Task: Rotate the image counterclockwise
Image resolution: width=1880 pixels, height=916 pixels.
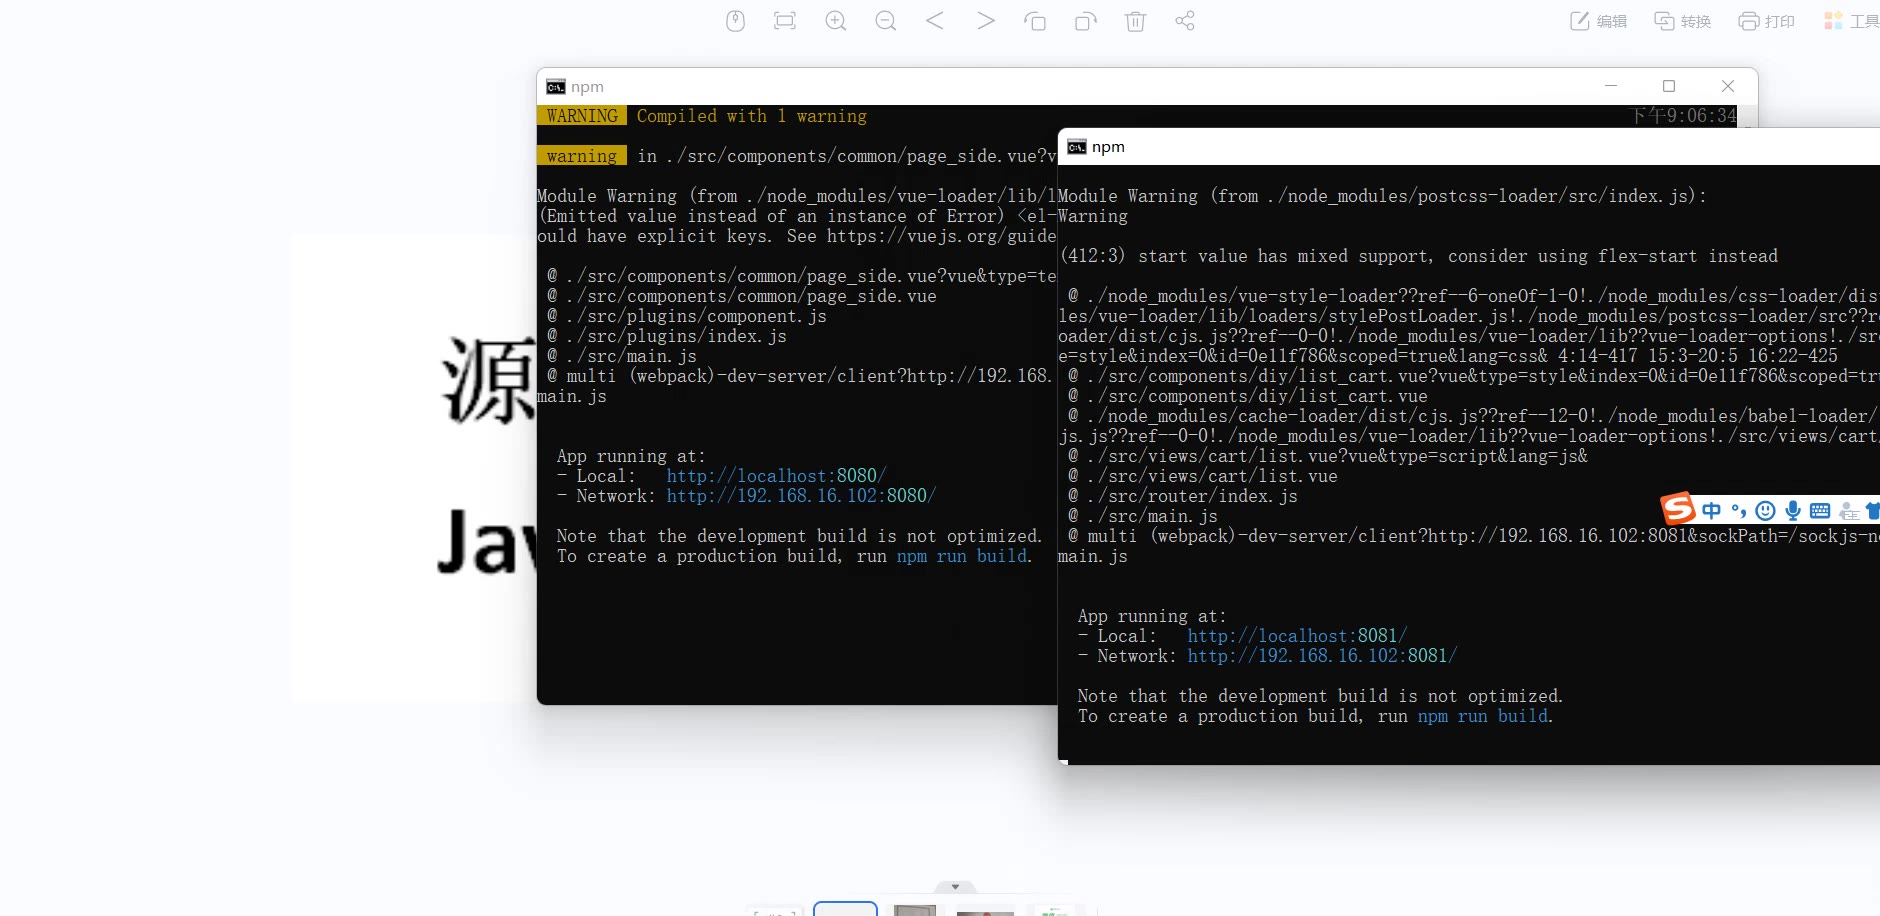Action: 1035,21
